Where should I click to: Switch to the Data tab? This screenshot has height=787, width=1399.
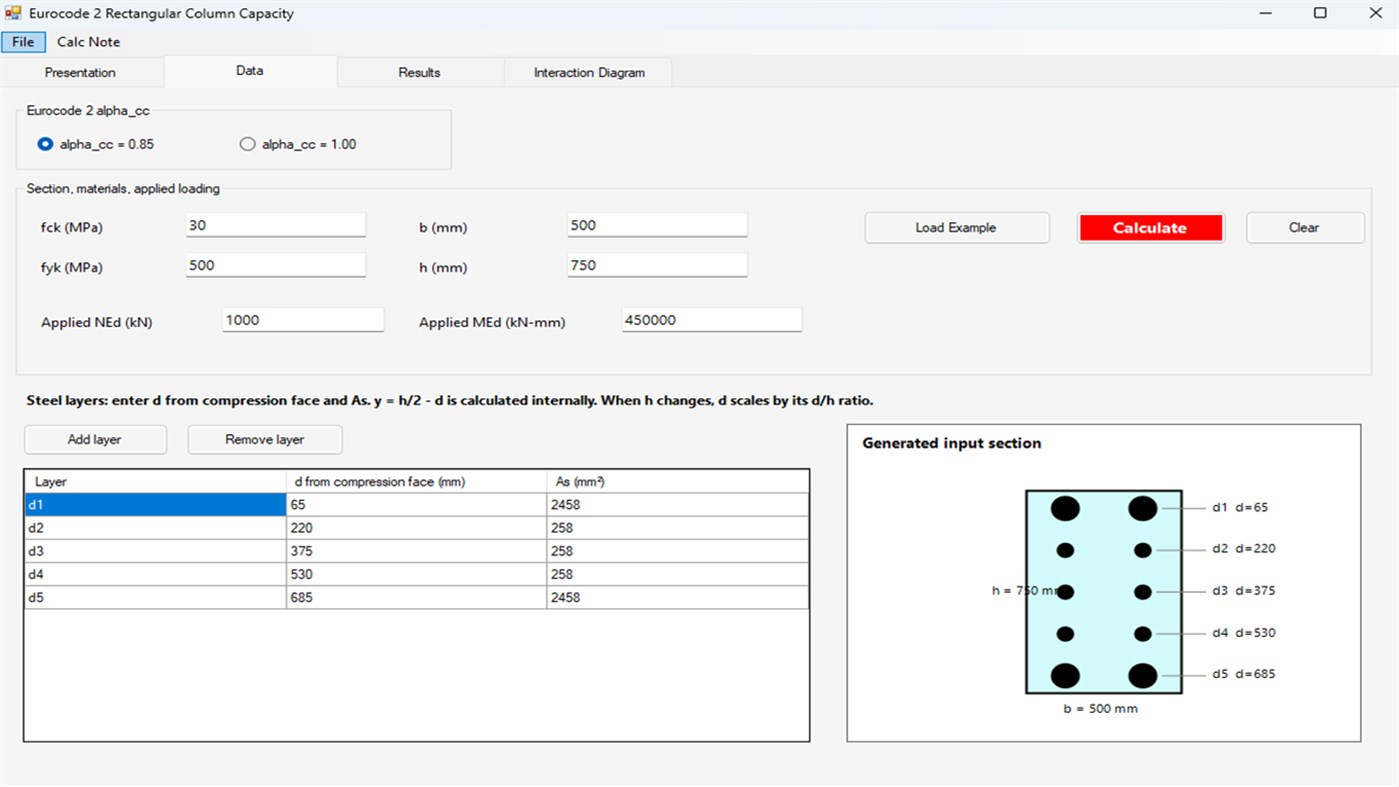(250, 71)
